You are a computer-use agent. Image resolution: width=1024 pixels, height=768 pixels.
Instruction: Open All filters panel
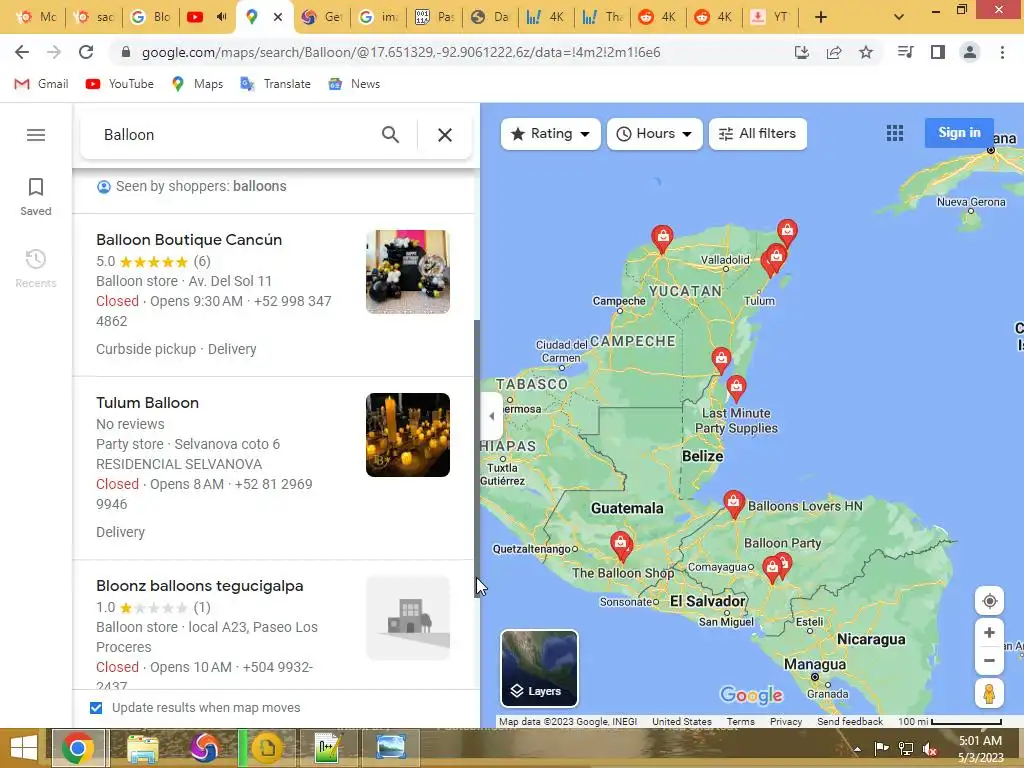pyautogui.click(x=758, y=134)
